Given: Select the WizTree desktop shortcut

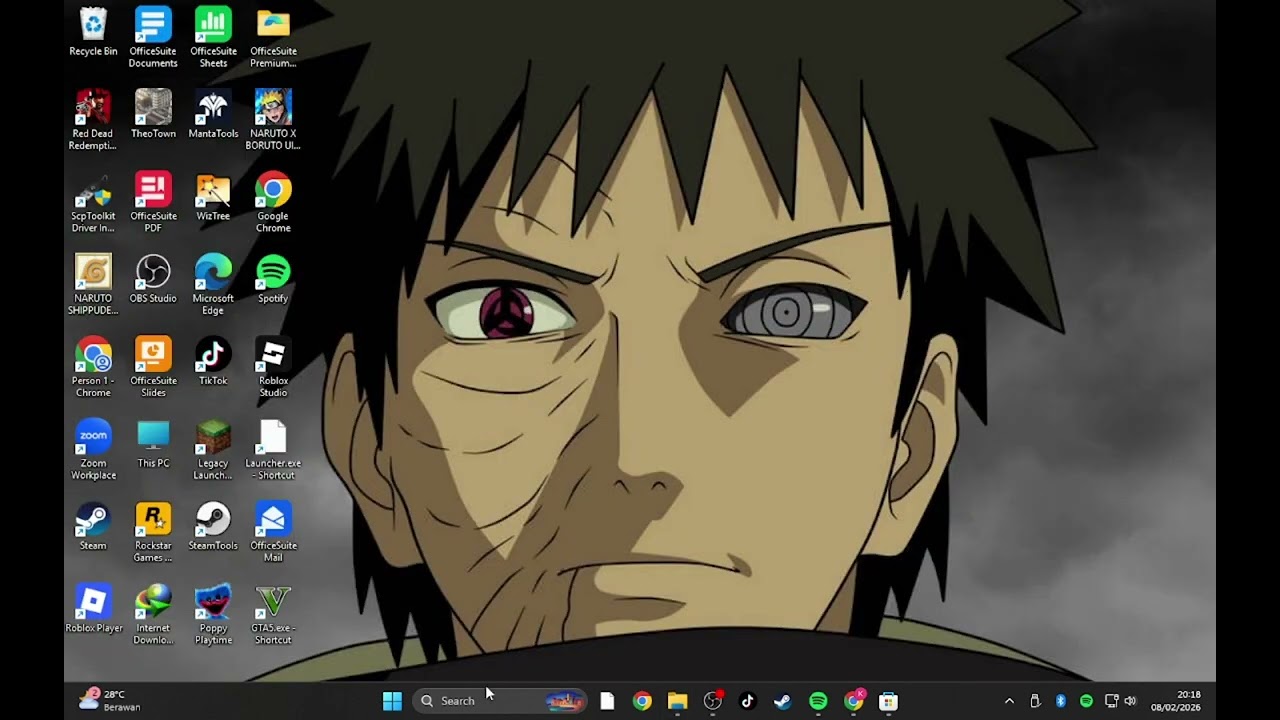Looking at the screenshot, I should pyautogui.click(x=213, y=197).
